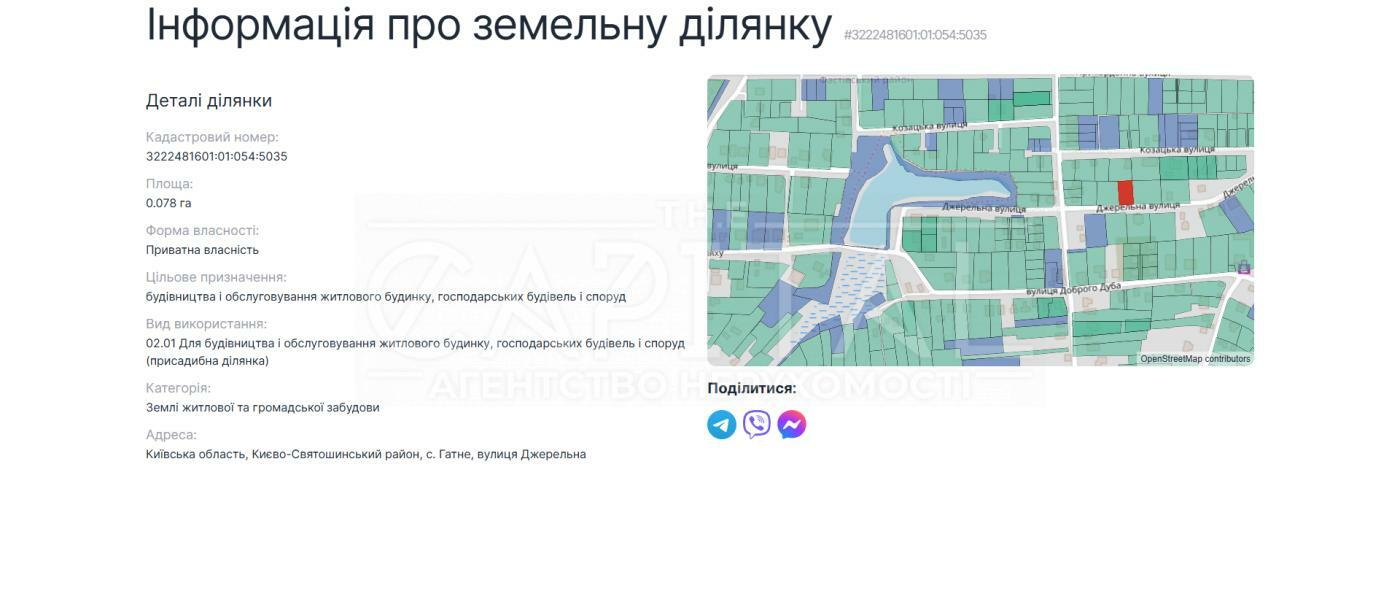Open the OpenStreetMap contributors attribution link
This screenshot has width=1400, height=599.
coord(1195,359)
